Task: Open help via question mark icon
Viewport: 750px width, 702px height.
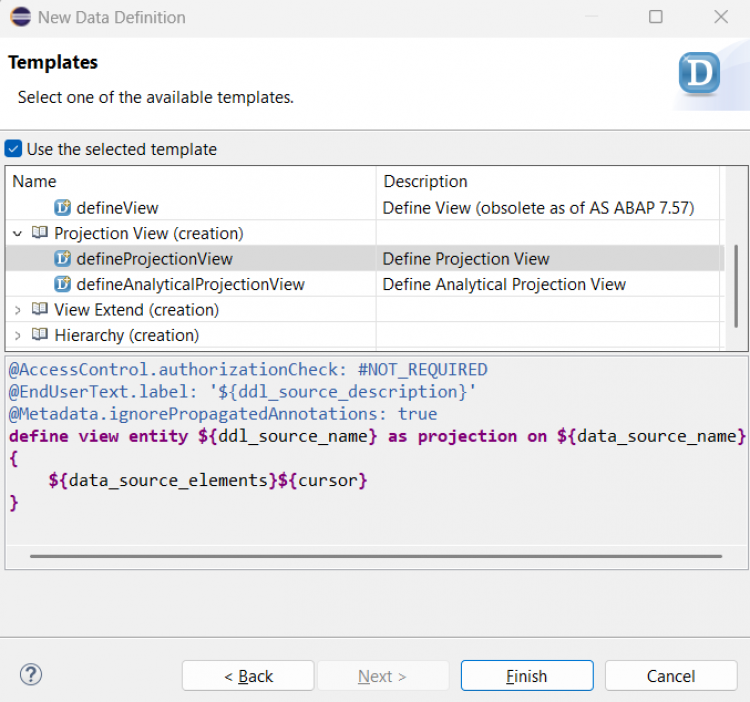Action: [x=31, y=675]
